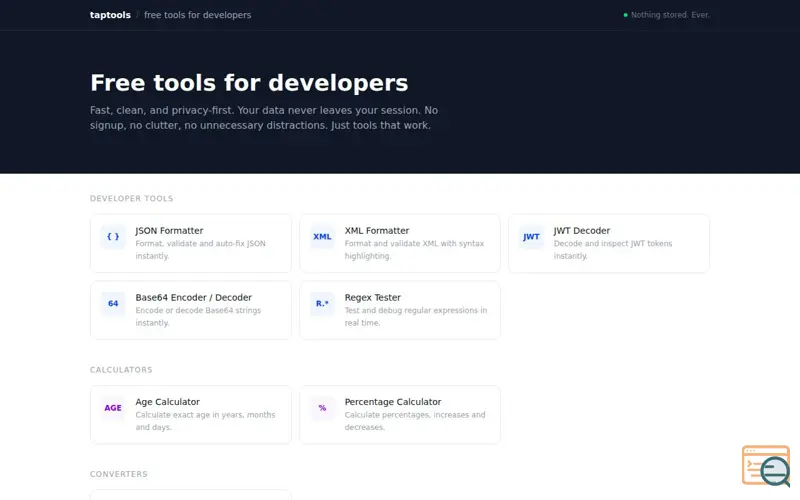The width and height of the screenshot is (800, 500).
Task: Click 'Format, validate and auto-fix JSON' description
Action: click(201, 250)
